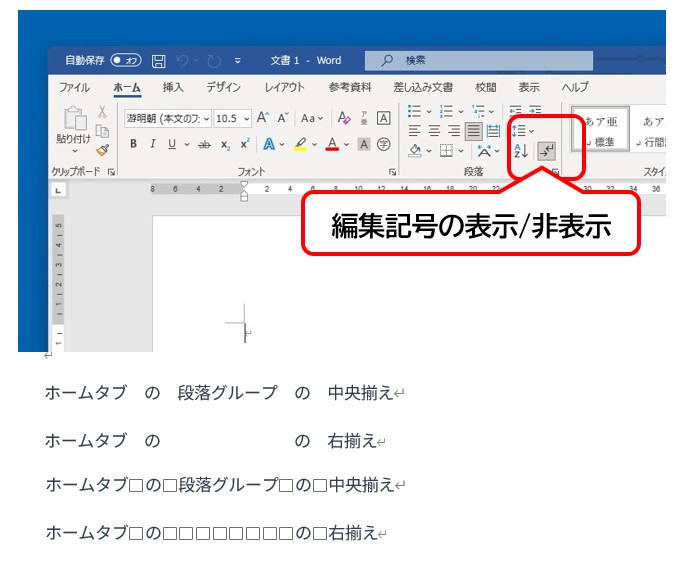Click the text effects blue A icon
This screenshot has width=682, height=571.
pos(269,144)
